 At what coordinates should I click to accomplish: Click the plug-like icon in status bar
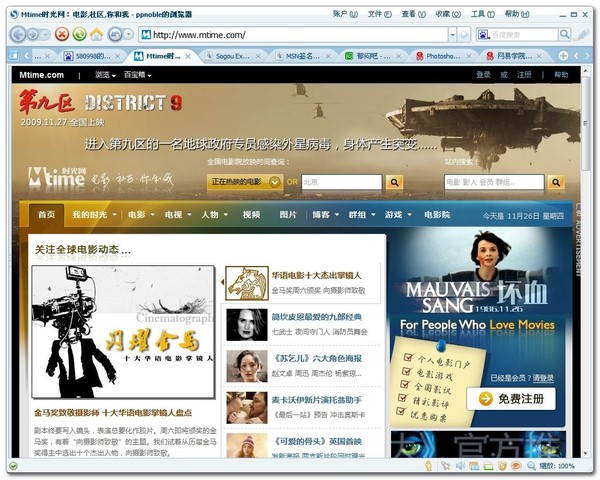click(446, 465)
